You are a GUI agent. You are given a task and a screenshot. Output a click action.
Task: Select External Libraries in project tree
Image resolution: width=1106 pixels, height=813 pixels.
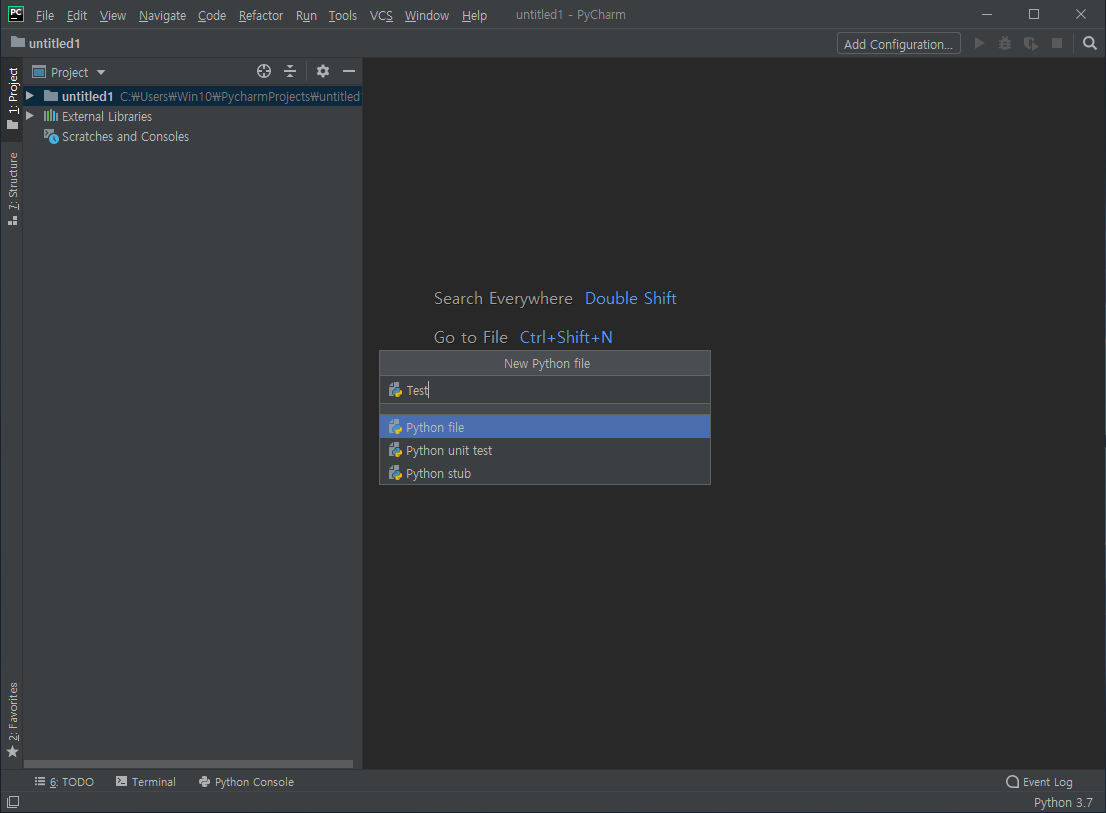pyautogui.click(x=107, y=116)
